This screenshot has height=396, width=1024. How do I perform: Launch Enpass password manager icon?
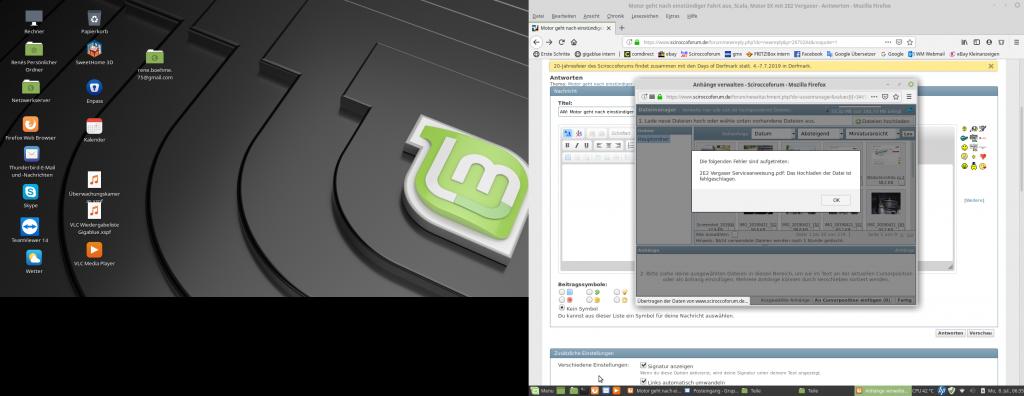pos(94,88)
